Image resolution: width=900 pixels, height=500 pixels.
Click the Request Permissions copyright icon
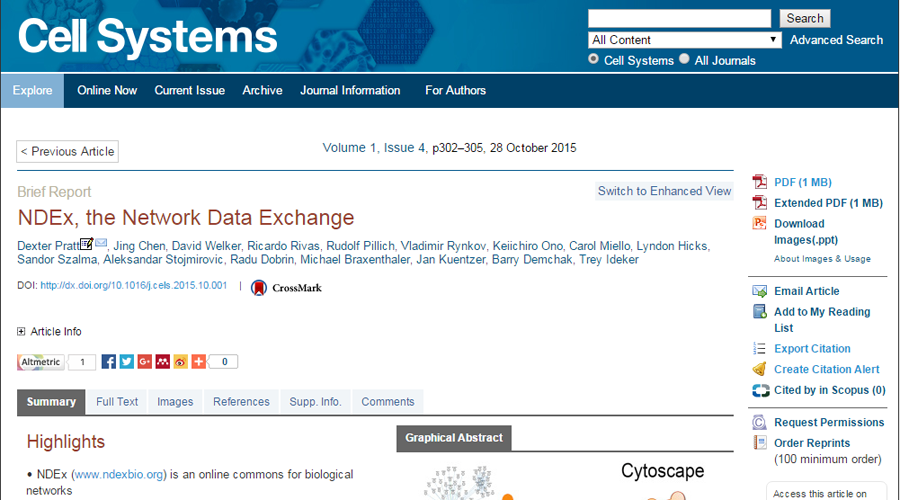pos(759,423)
